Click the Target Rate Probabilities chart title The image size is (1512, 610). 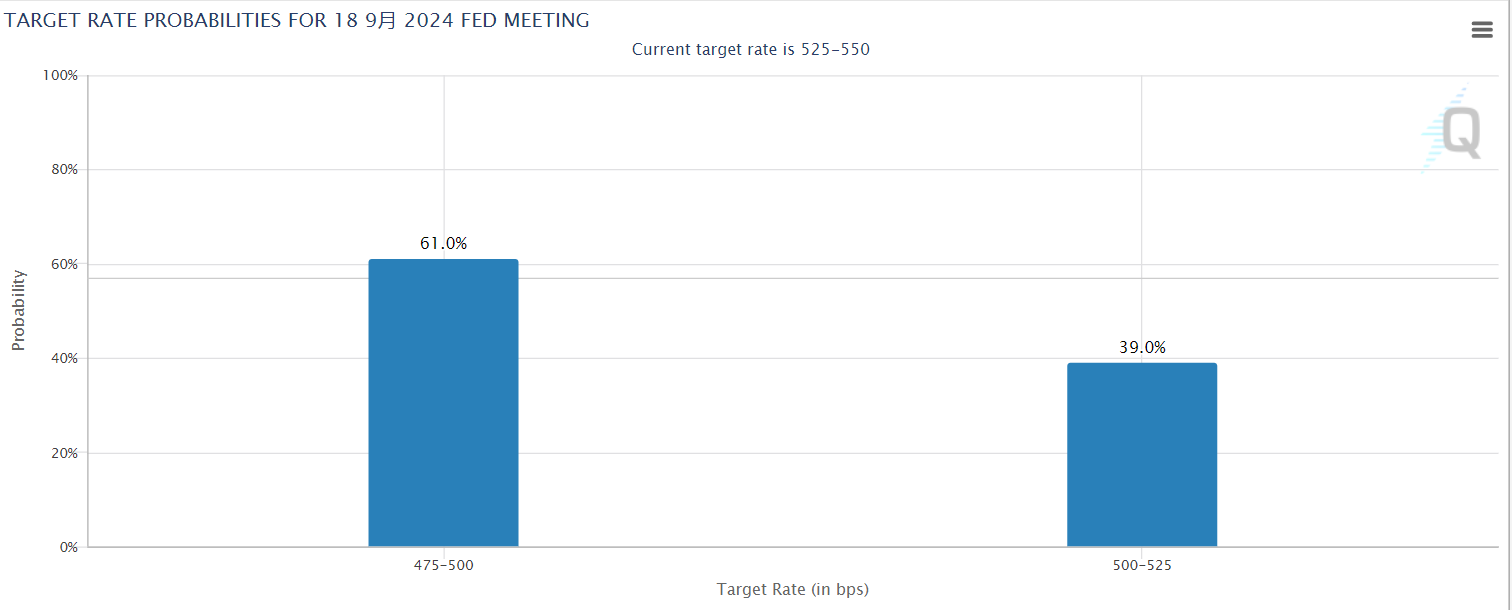pos(297,20)
